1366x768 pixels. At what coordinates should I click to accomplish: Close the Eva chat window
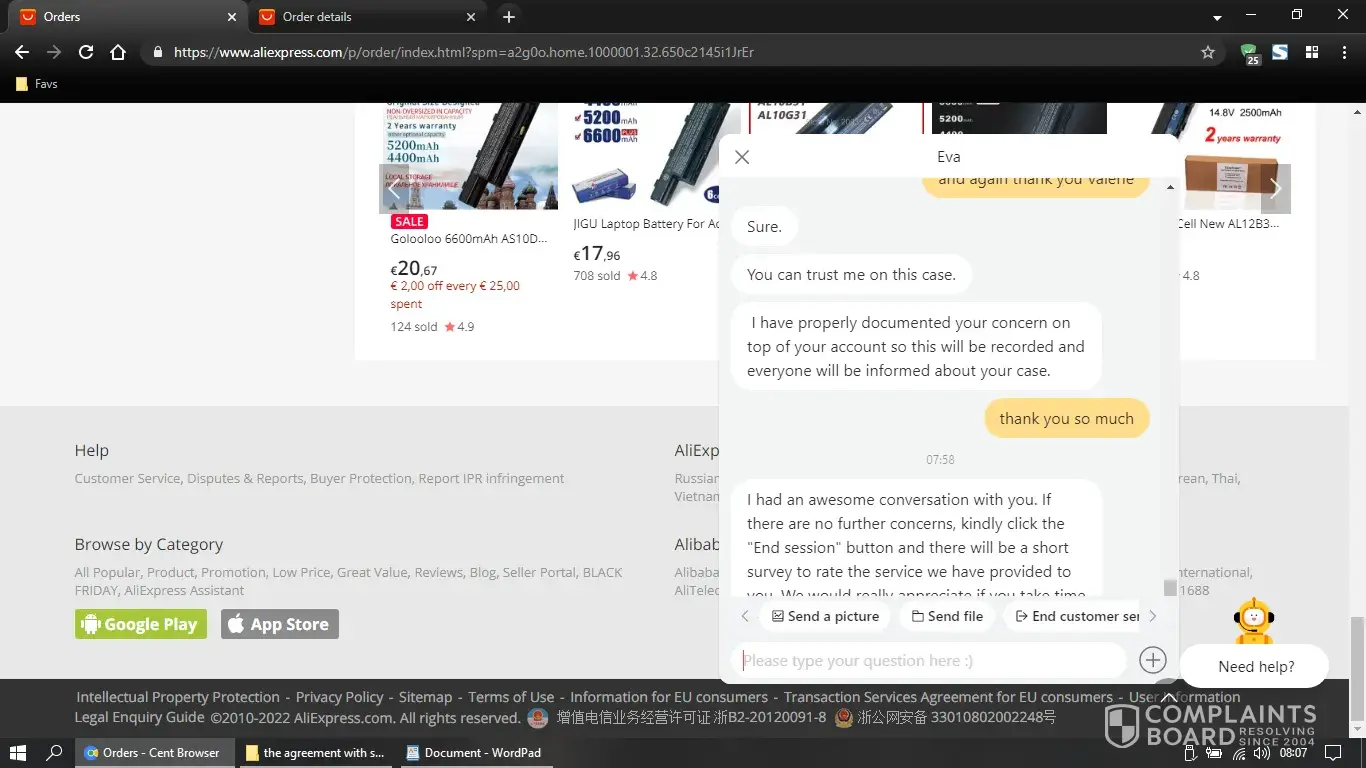(741, 157)
